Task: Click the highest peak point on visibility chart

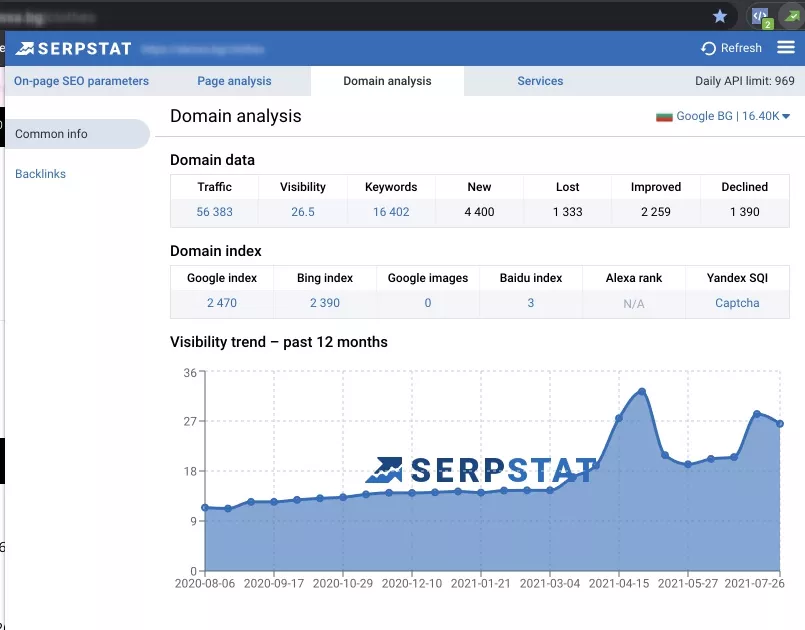Action: (642, 392)
